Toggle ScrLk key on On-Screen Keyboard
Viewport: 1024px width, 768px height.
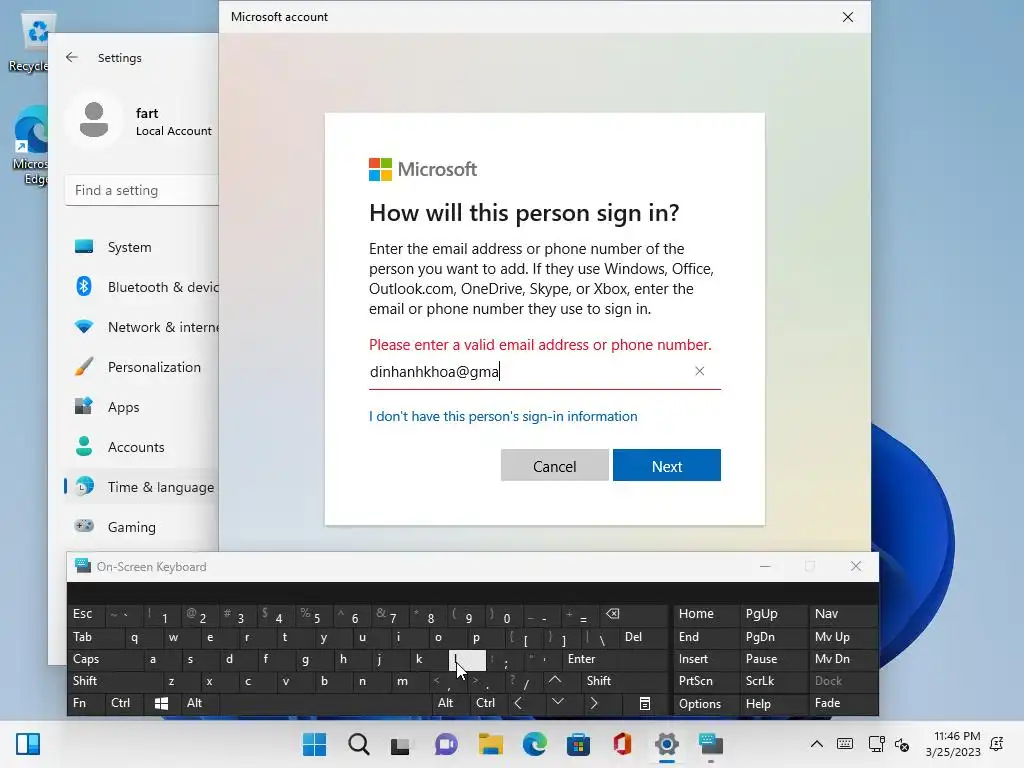click(773, 681)
